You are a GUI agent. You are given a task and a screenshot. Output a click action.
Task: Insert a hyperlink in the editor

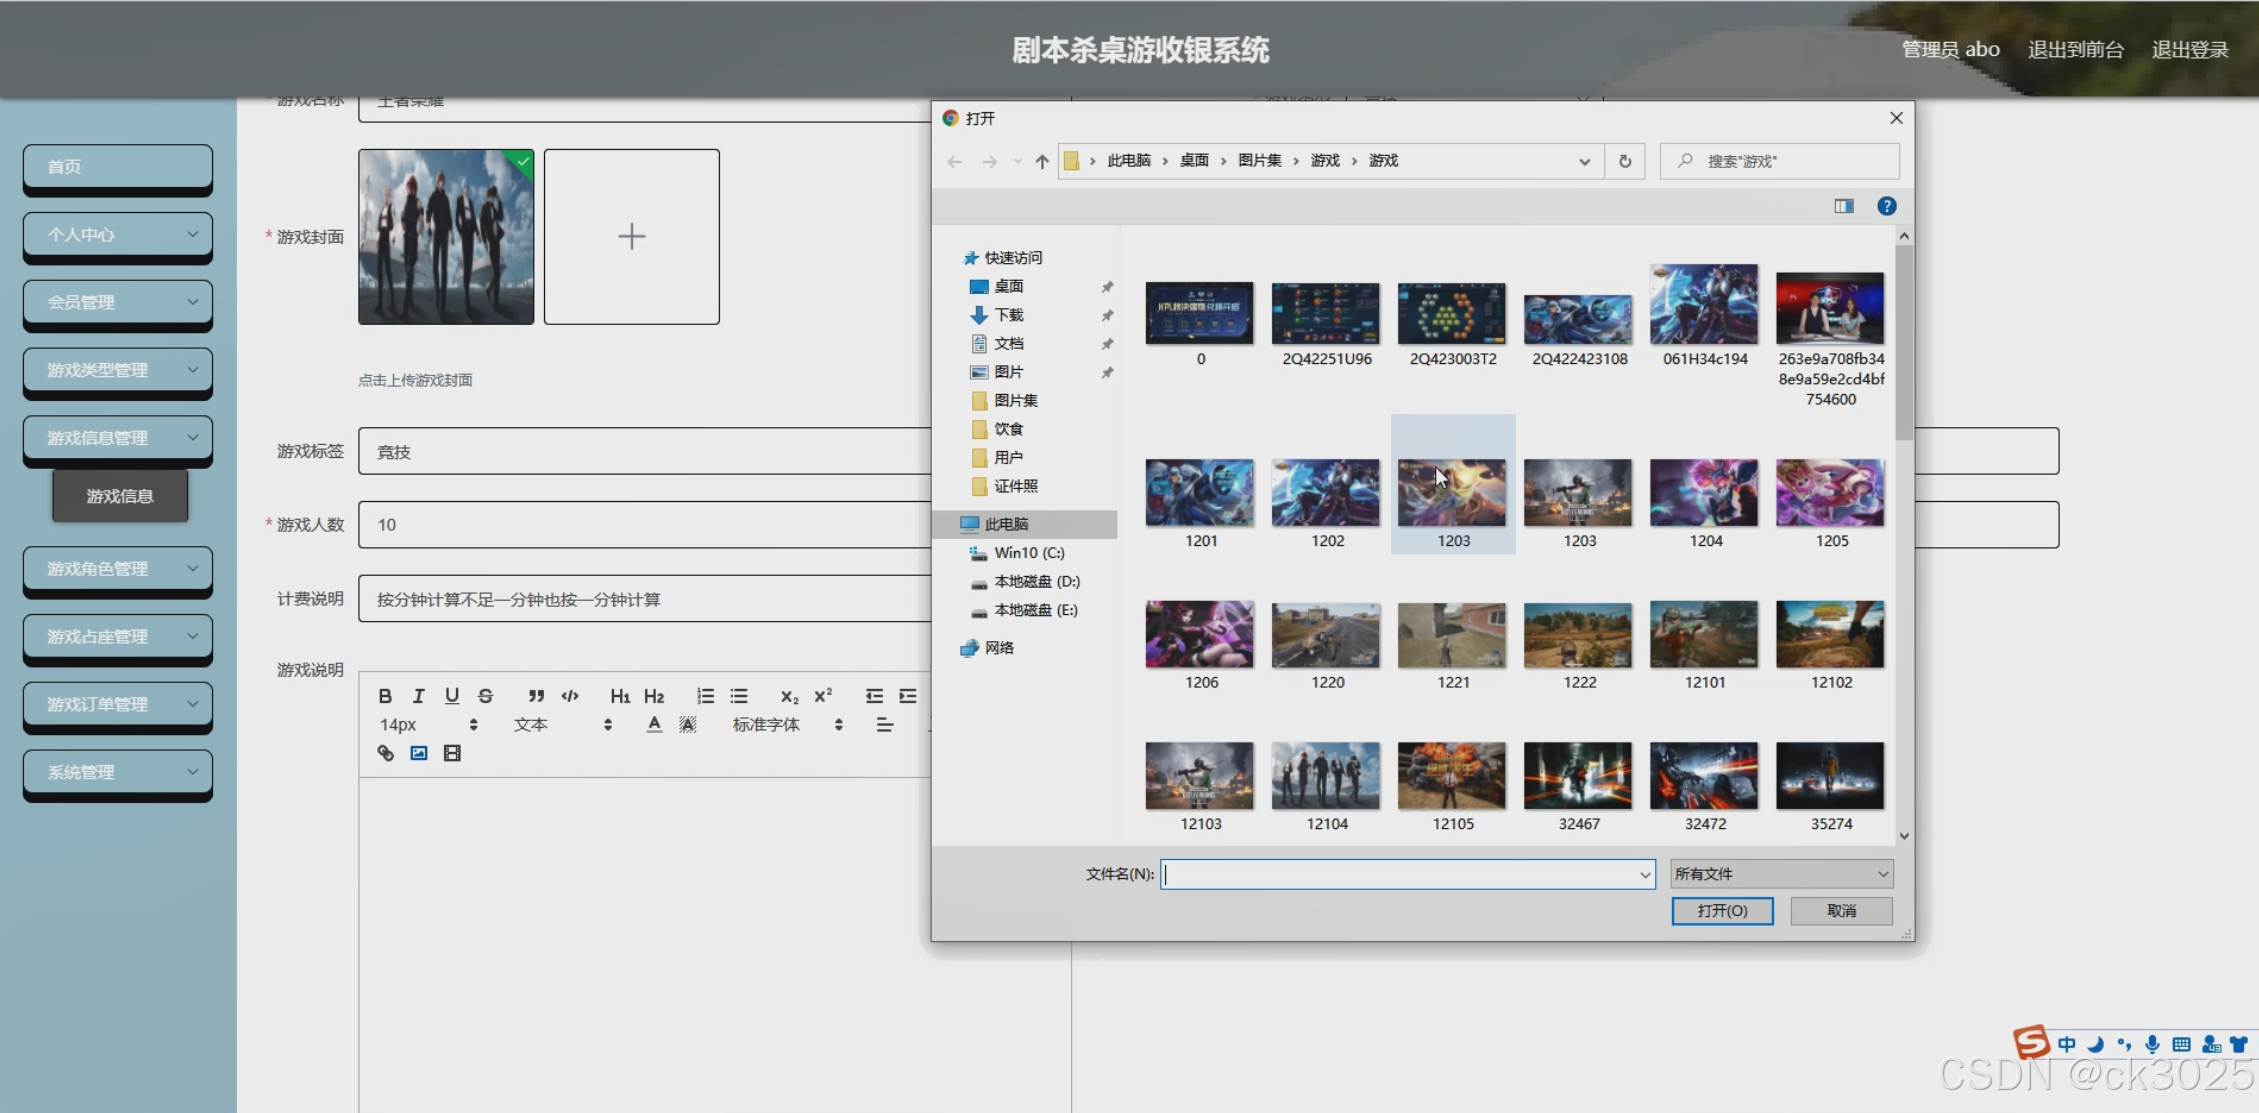click(385, 753)
